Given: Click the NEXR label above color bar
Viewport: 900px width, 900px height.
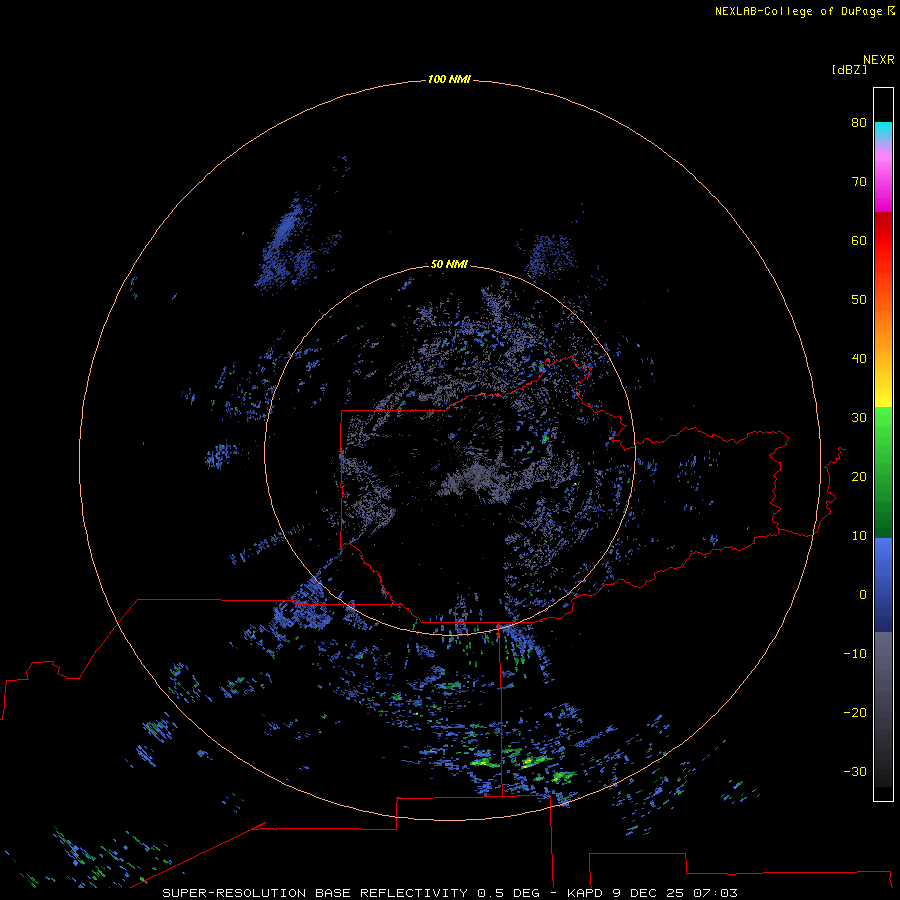Looking at the screenshot, I should click(x=878, y=60).
